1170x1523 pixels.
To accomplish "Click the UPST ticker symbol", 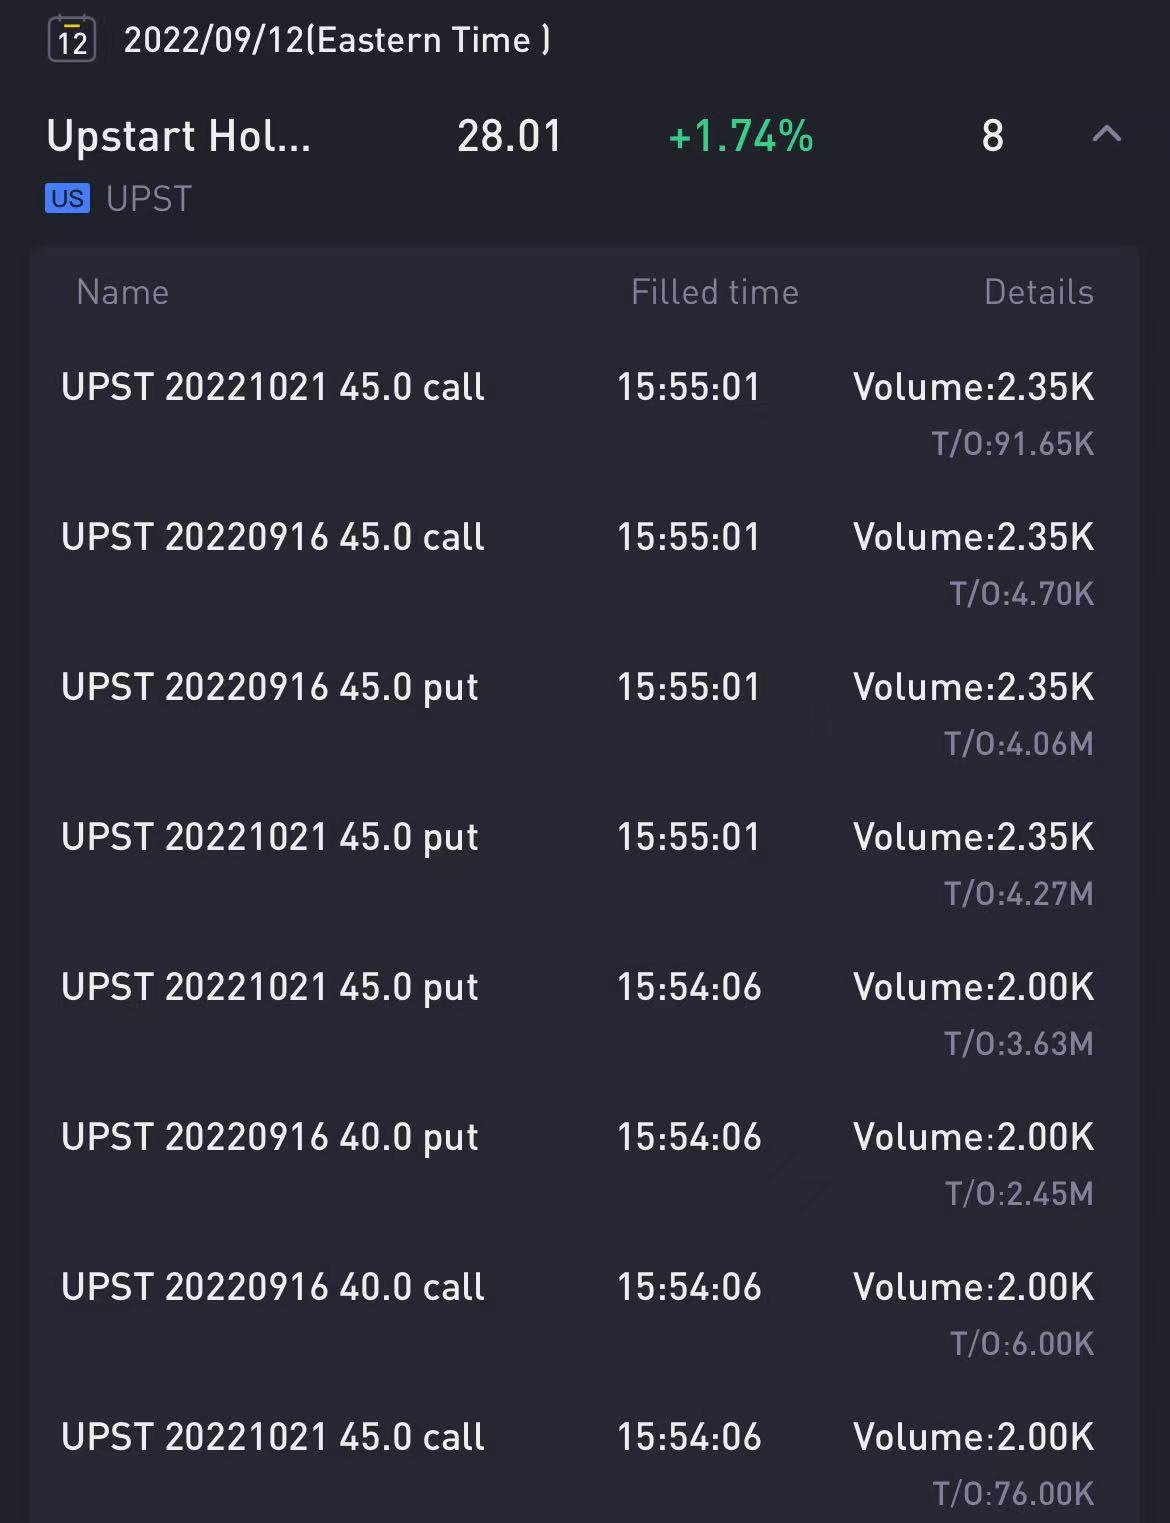I will [149, 199].
